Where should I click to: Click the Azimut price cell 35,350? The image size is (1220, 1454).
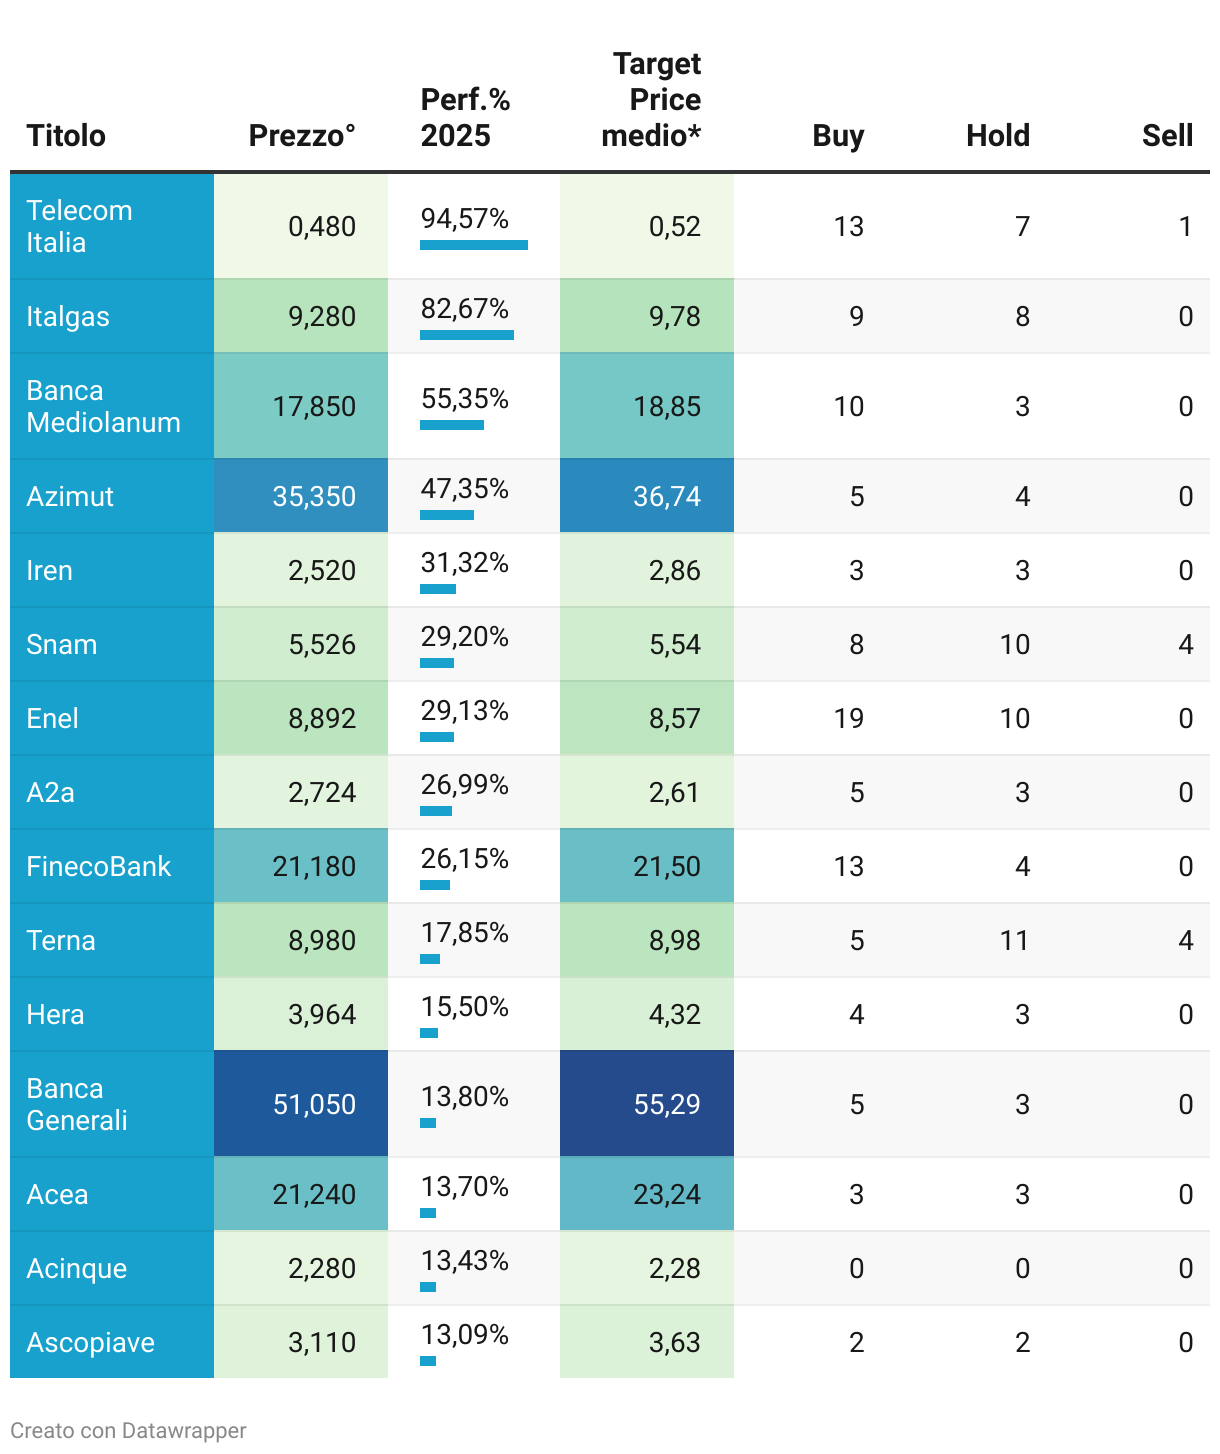point(314,496)
